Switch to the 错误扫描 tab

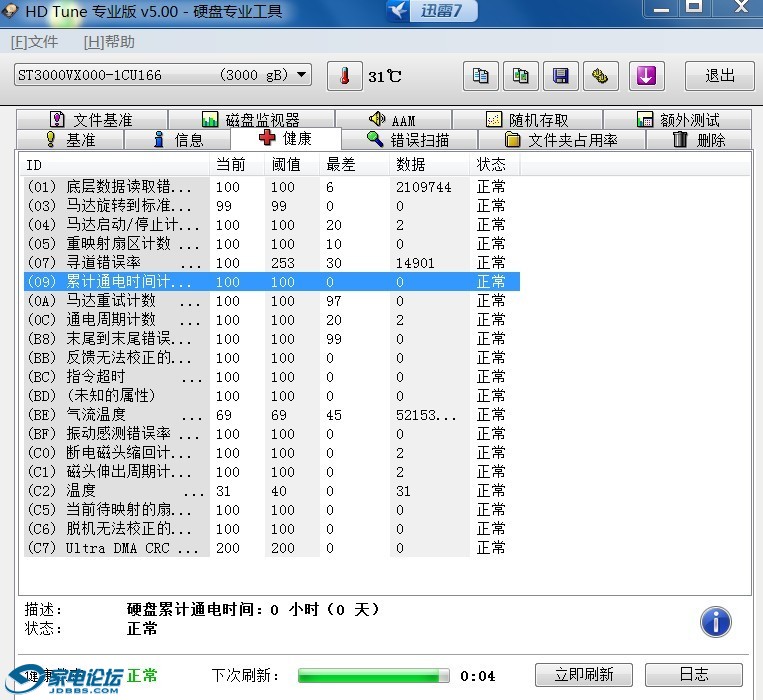(x=408, y=140)
